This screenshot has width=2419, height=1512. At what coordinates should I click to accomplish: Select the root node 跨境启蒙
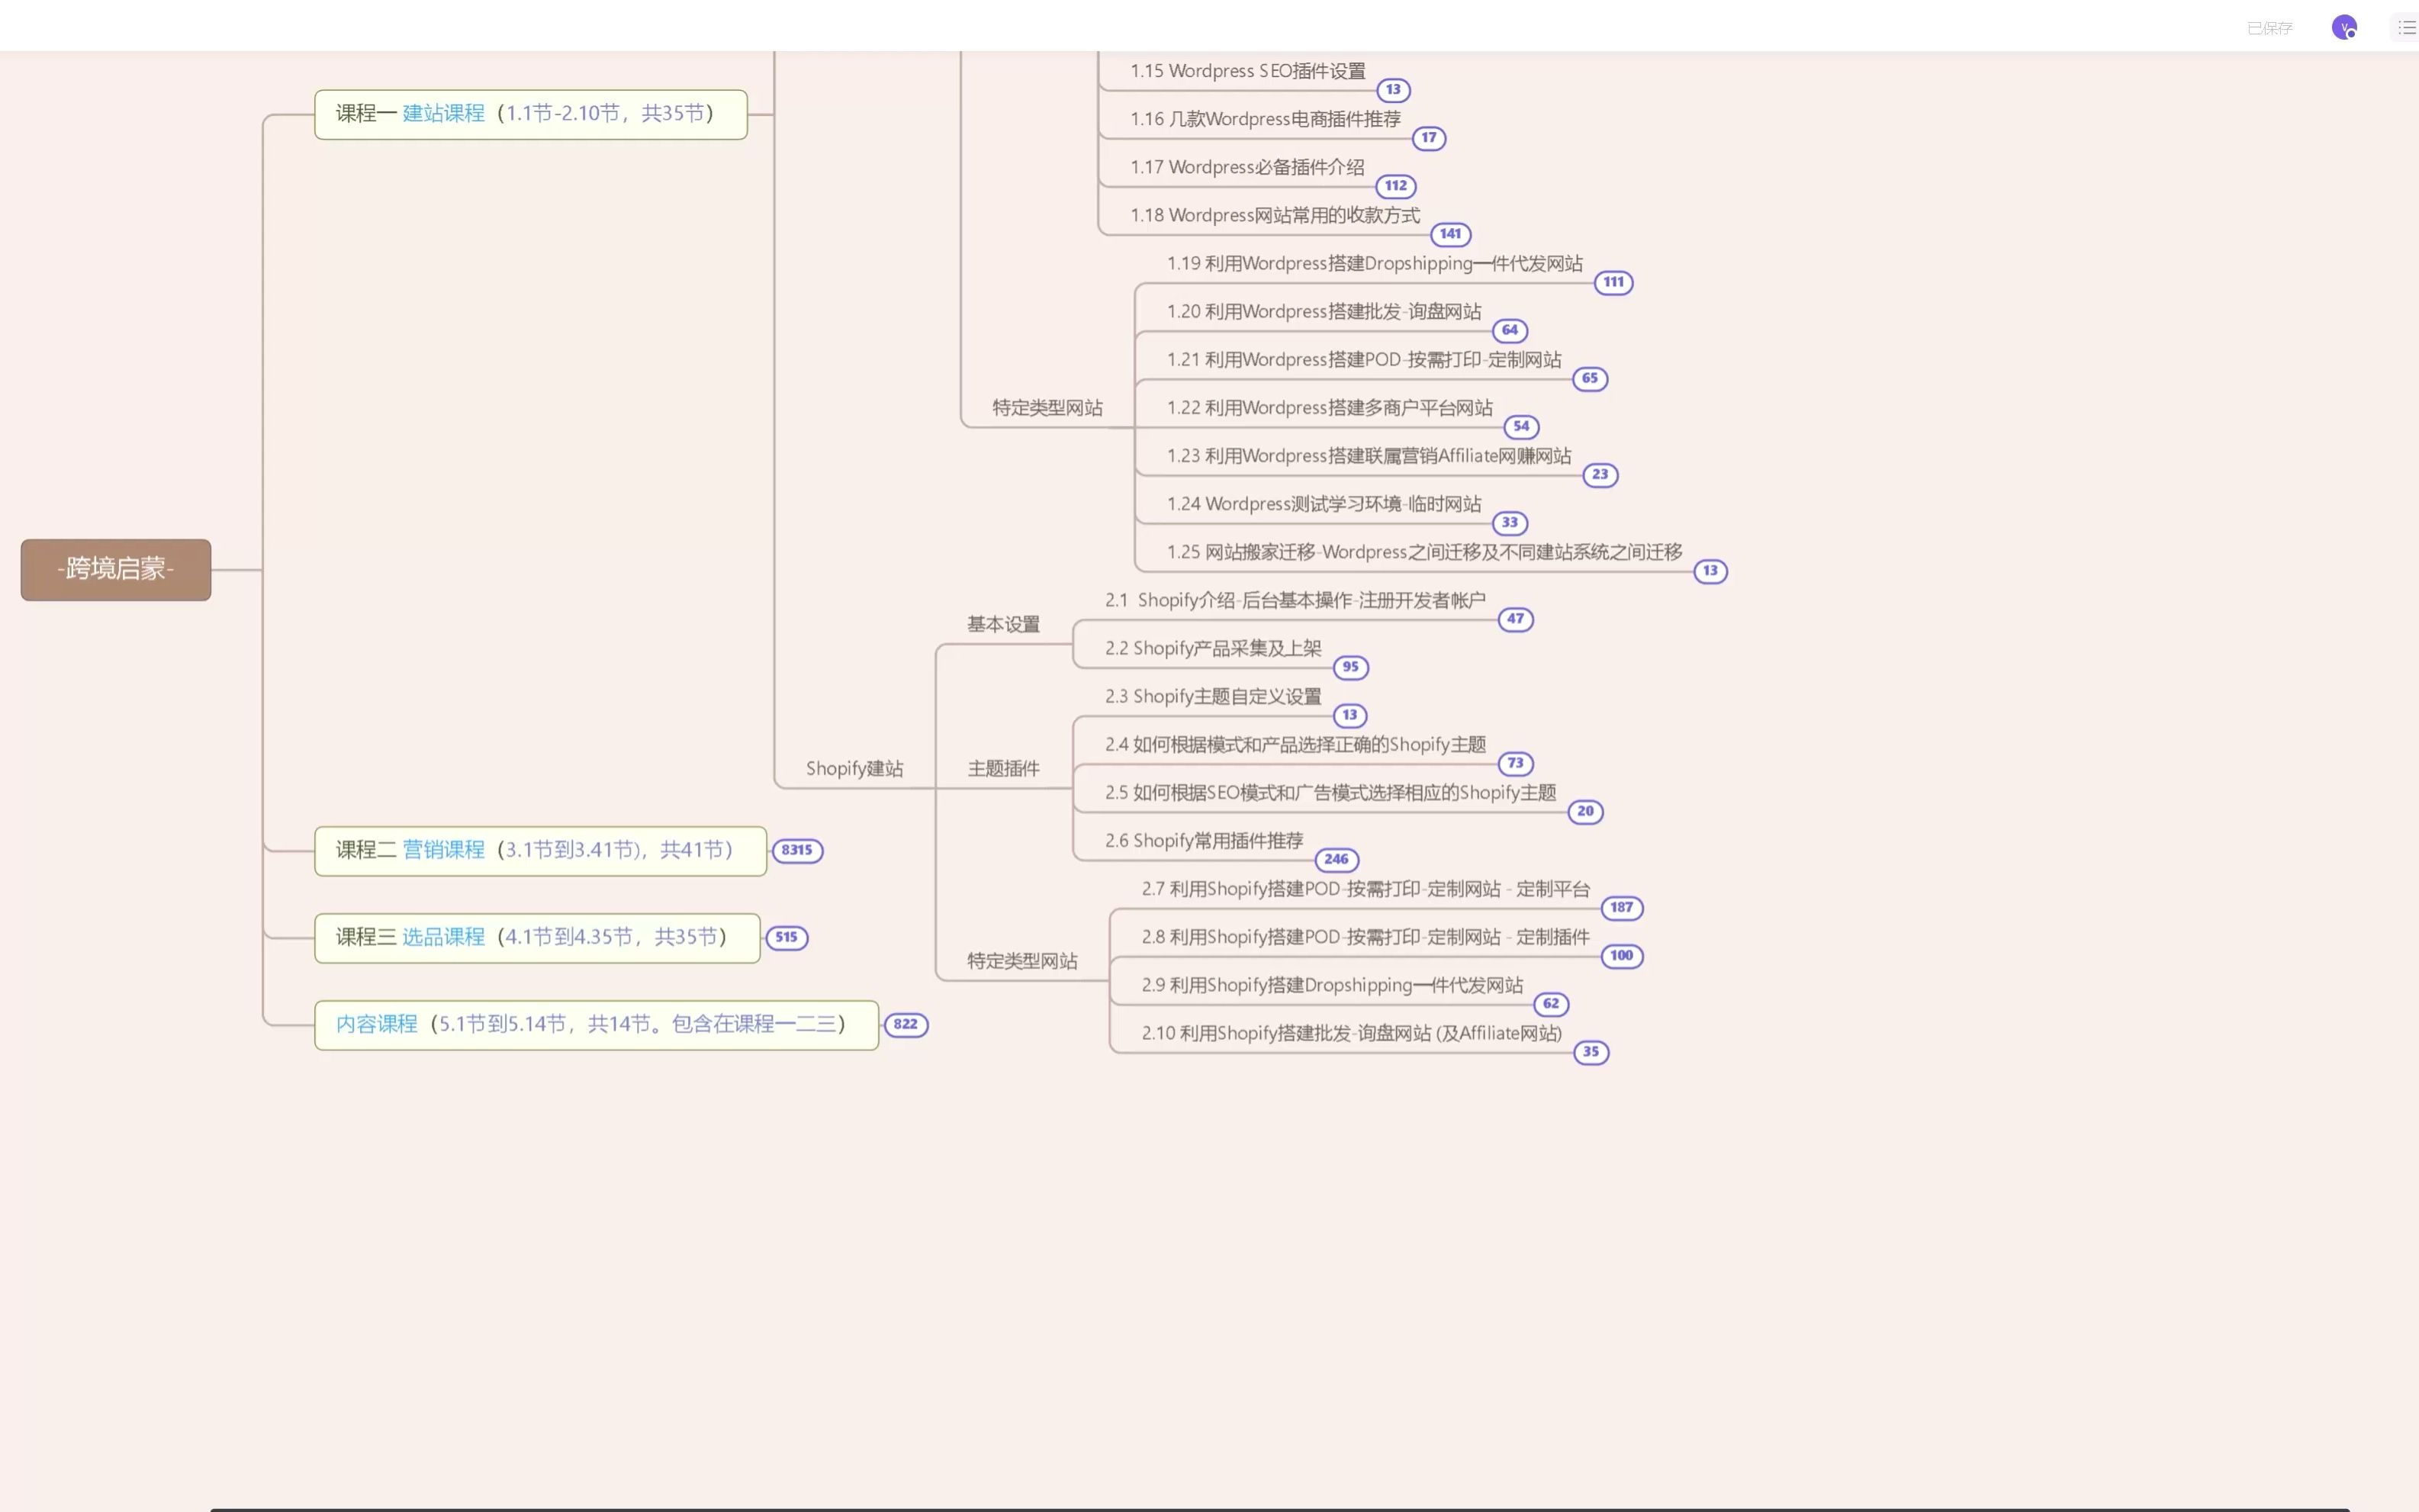[x=116, y=569]
